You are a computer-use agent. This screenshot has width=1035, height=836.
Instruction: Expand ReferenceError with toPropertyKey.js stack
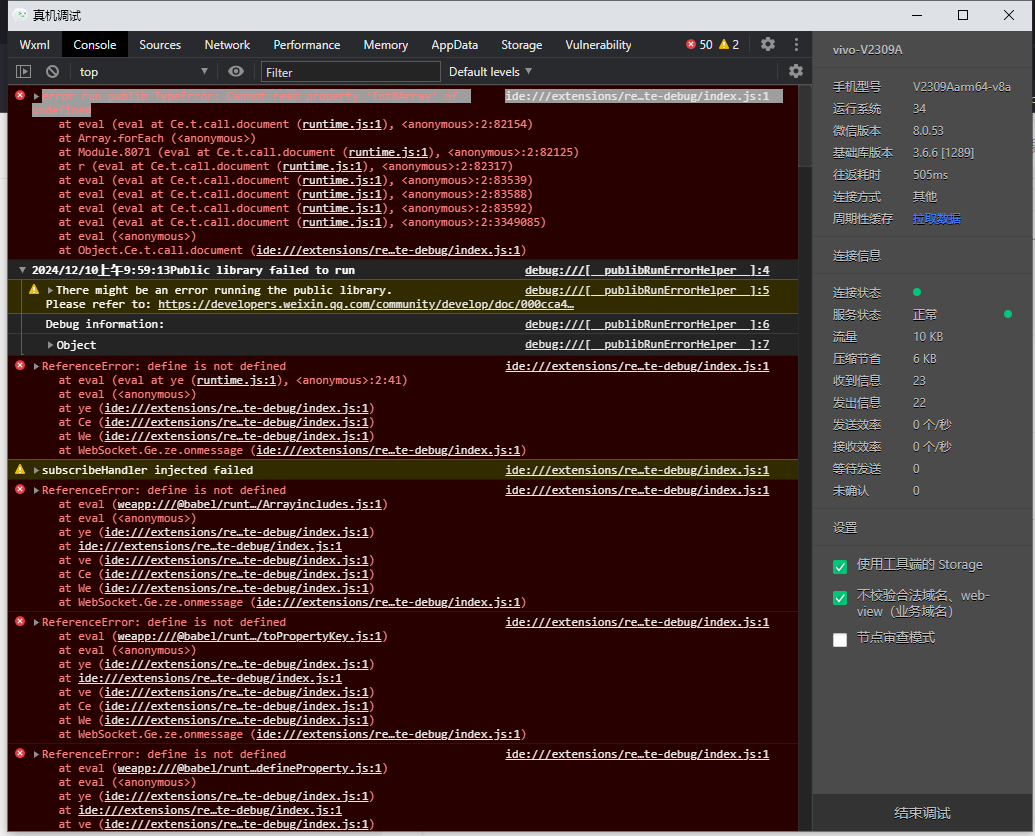pyautogui.click(x=36, y=622)
